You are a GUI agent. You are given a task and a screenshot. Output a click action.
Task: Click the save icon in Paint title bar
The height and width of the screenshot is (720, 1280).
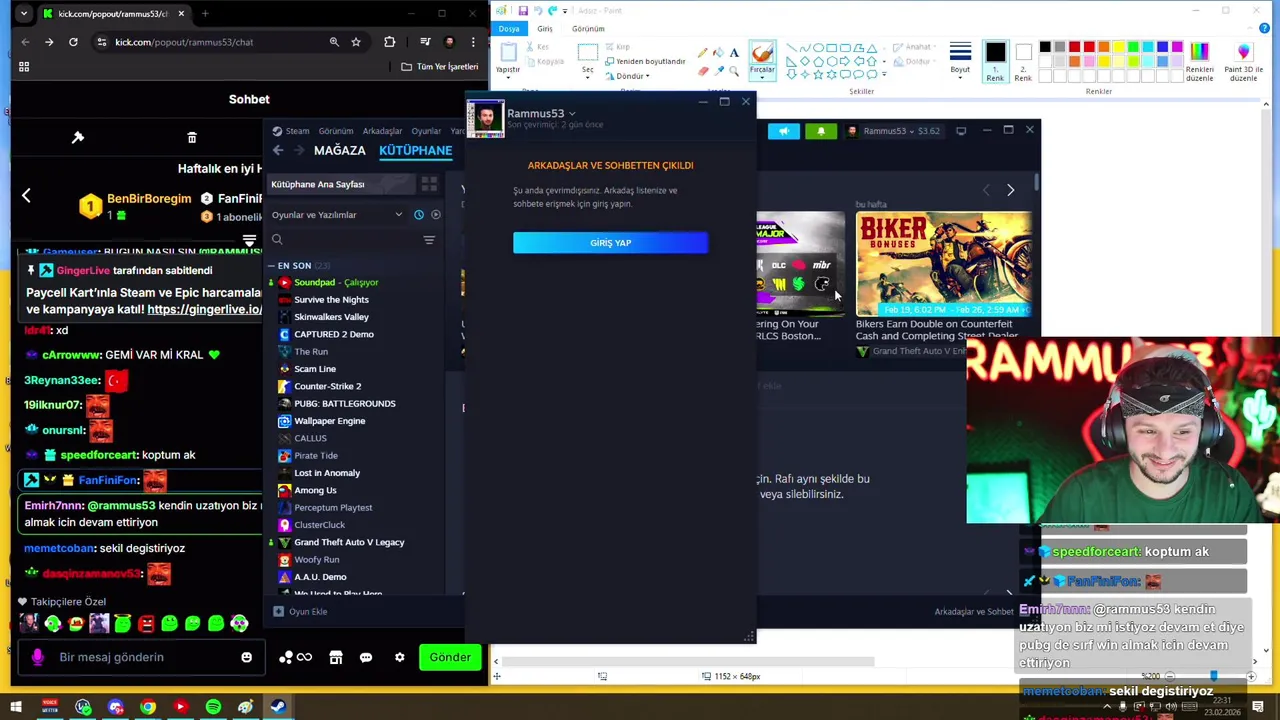(x=523, y=11)
